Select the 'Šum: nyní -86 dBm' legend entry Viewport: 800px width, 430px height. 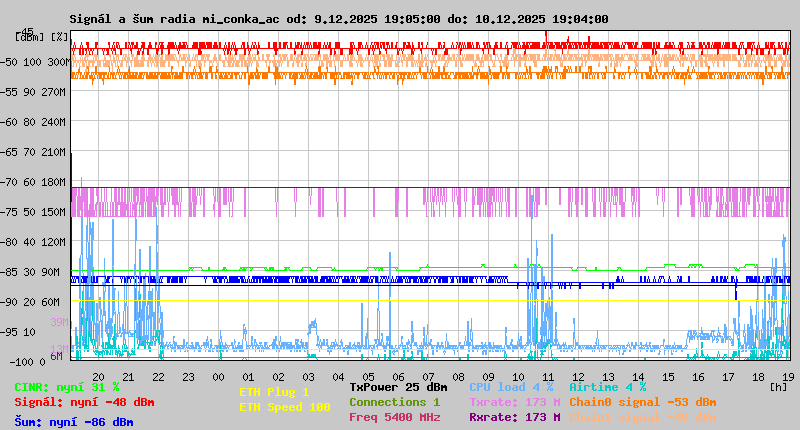point(74,422)
